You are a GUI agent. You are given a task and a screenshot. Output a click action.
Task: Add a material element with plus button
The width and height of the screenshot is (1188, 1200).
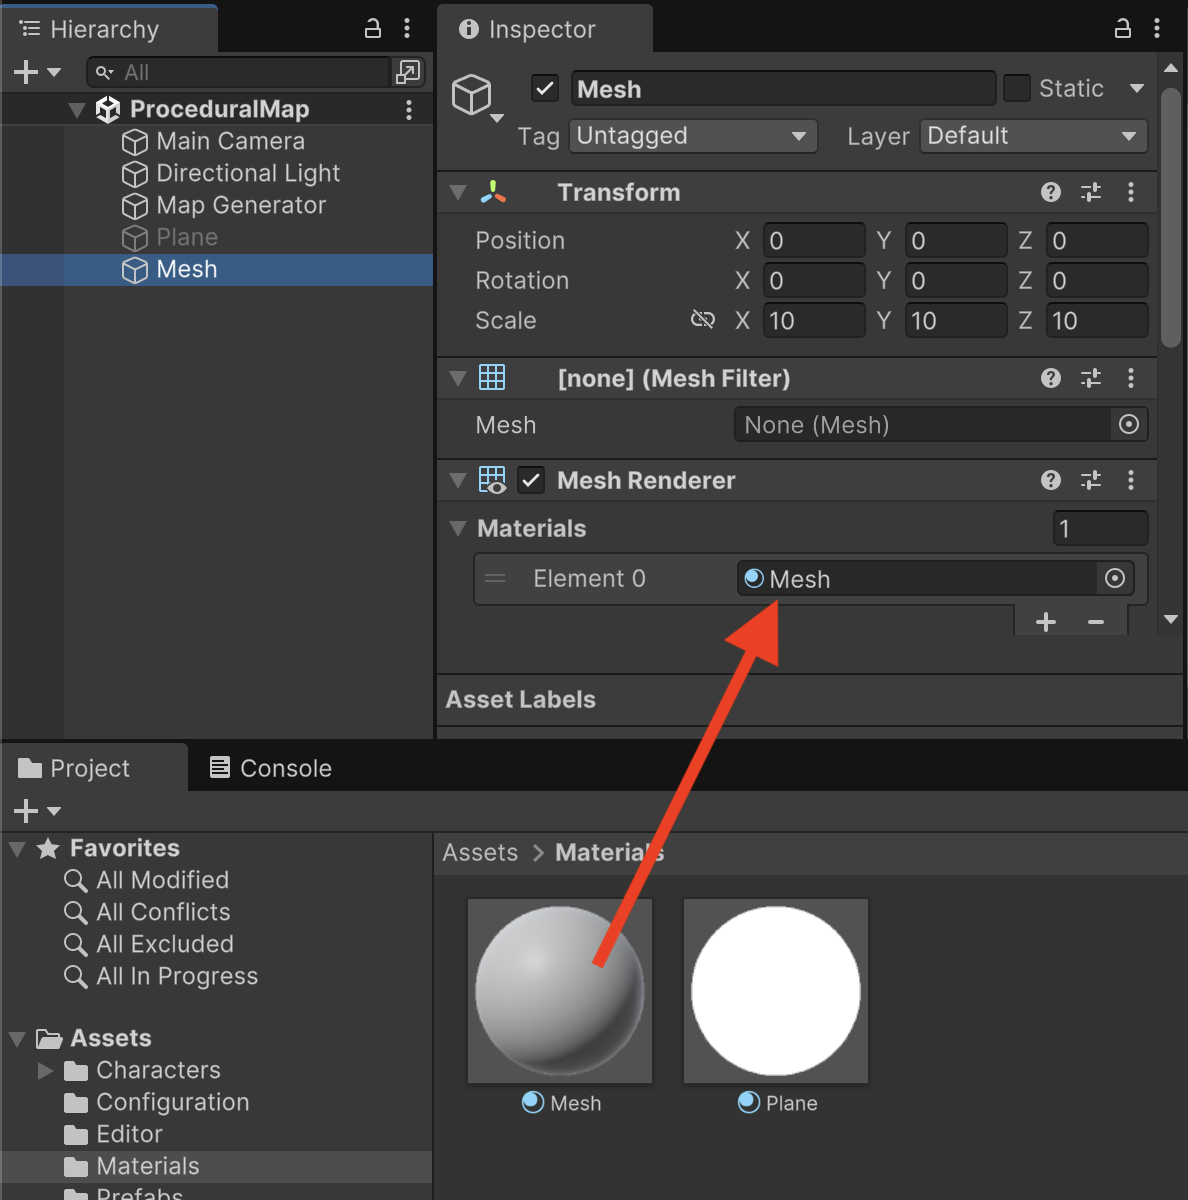point(1046,622)
